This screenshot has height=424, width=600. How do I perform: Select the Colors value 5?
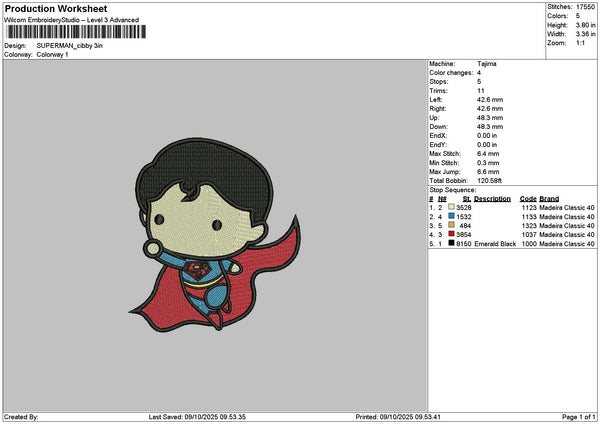click(578, 16)
